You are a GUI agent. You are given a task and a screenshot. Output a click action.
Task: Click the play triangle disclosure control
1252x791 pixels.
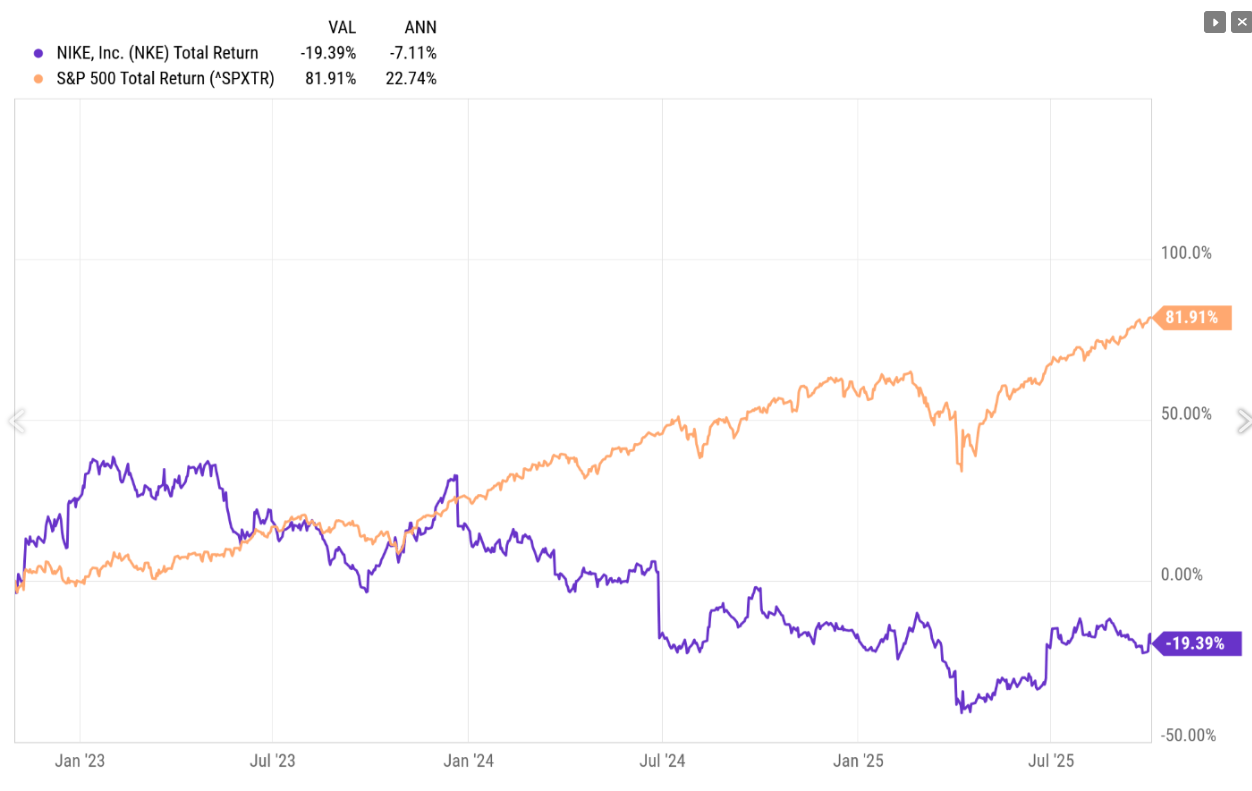tap(1213, 21)
